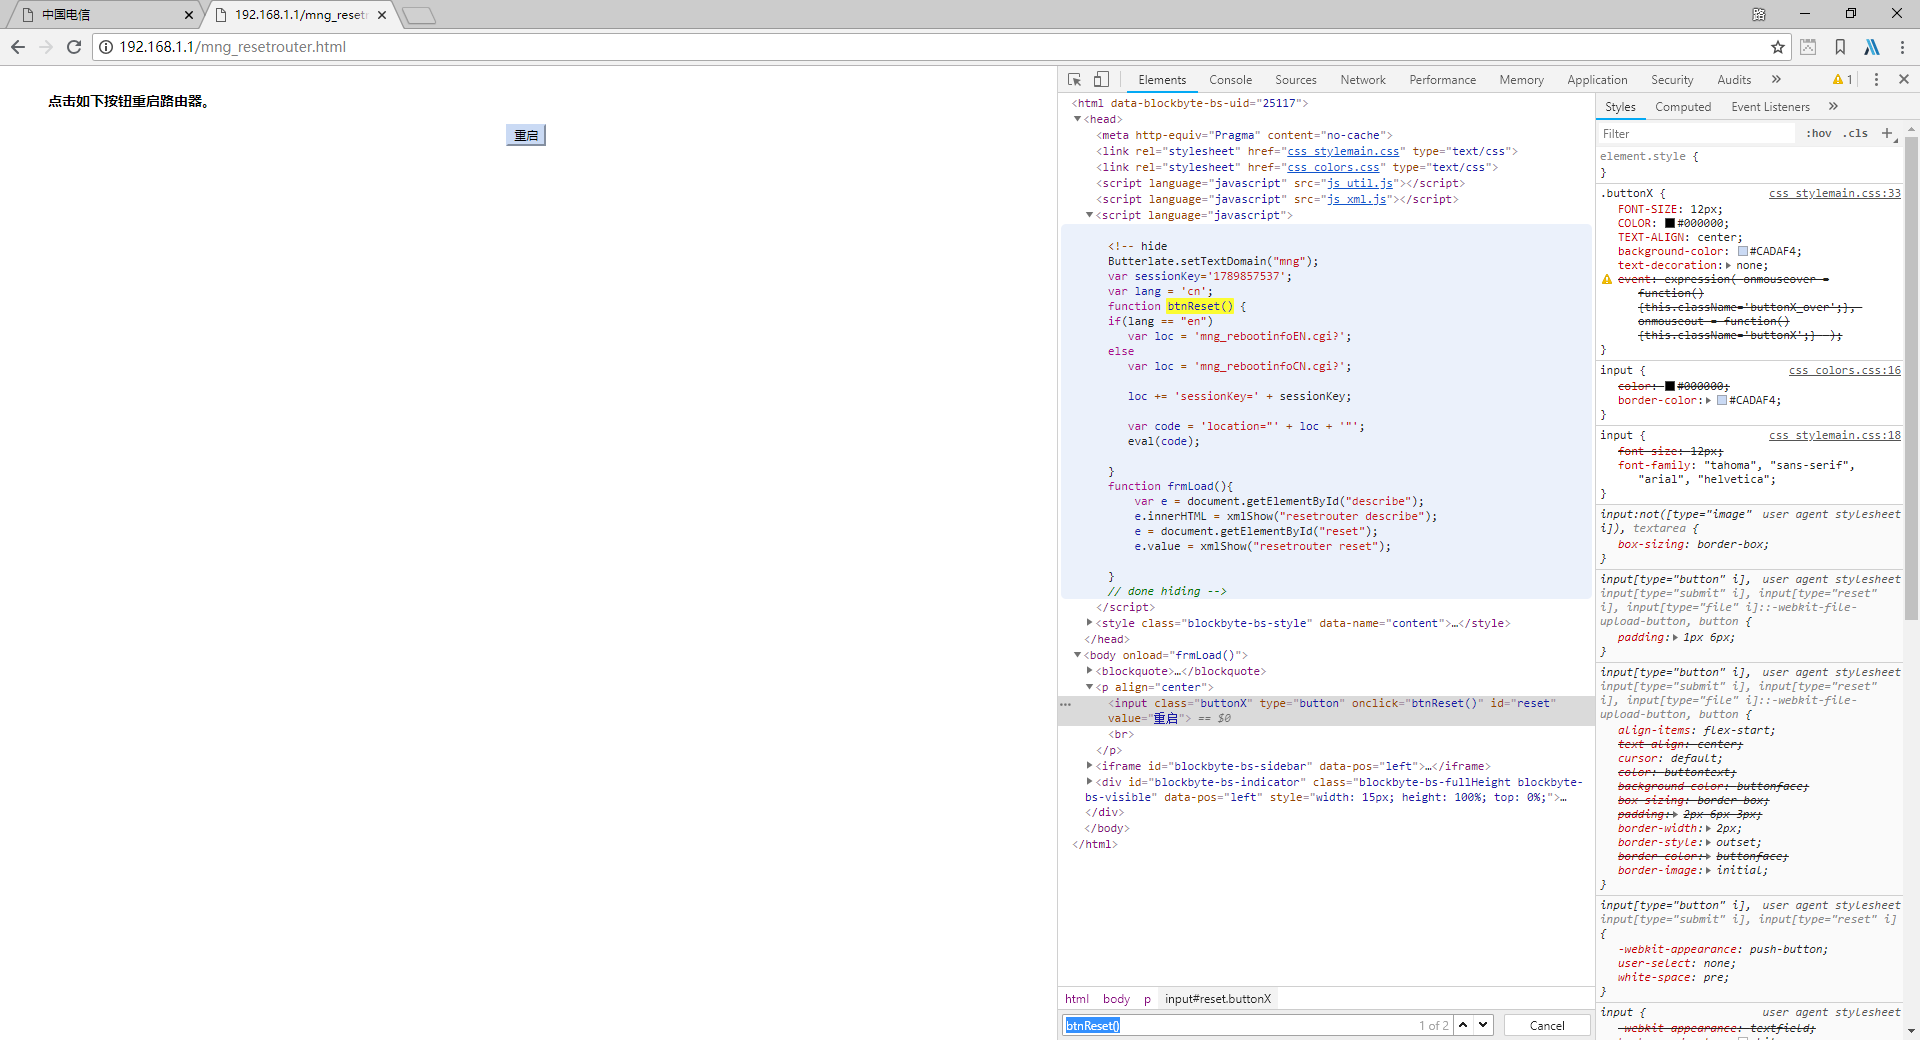This screenshot has width=1920, height=1040.
Task: Expand the blockquote element node
Action: click(1089, 671)
